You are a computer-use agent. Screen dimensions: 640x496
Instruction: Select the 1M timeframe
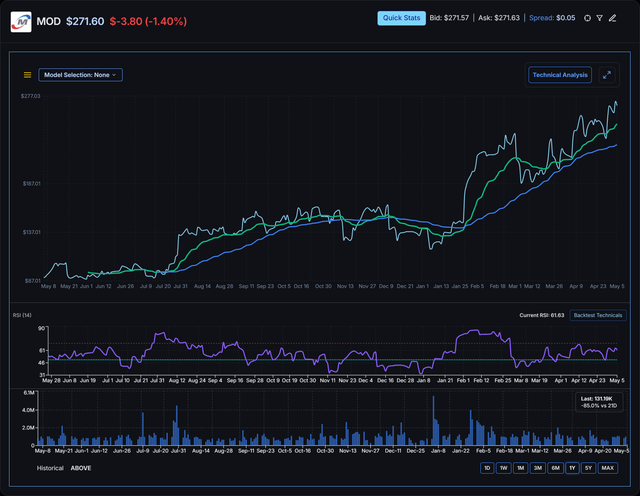(520, 468)
